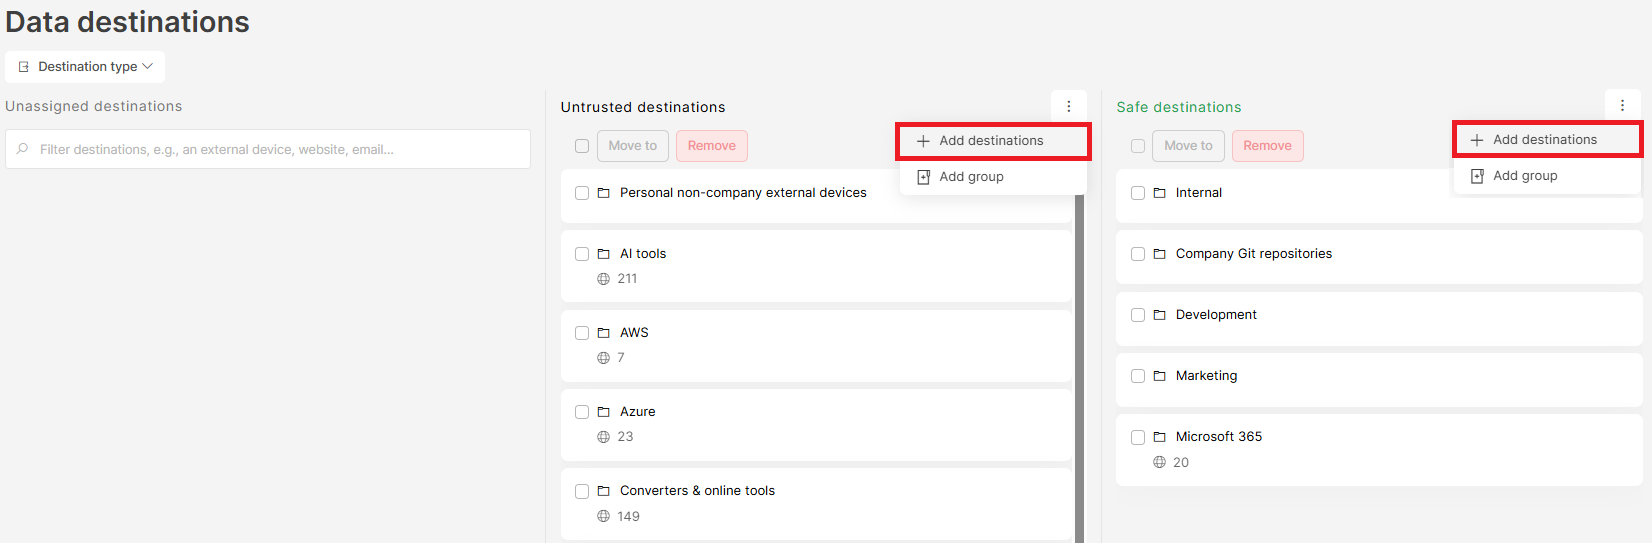Expand the Destination type dropdown
This screenshot has width=1652, height=543.
click(x=85, y=67)
